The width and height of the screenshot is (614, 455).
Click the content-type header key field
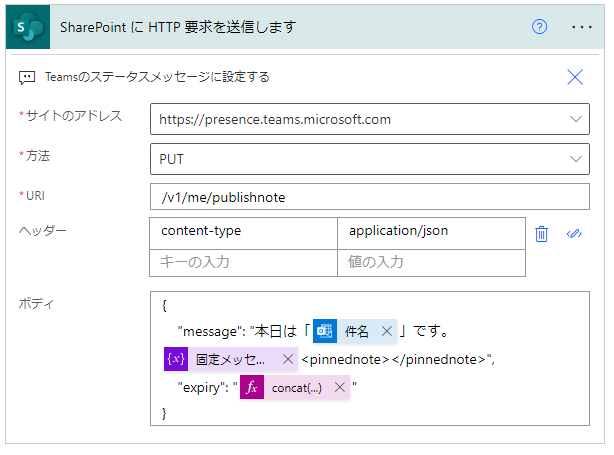coord(243,231)
